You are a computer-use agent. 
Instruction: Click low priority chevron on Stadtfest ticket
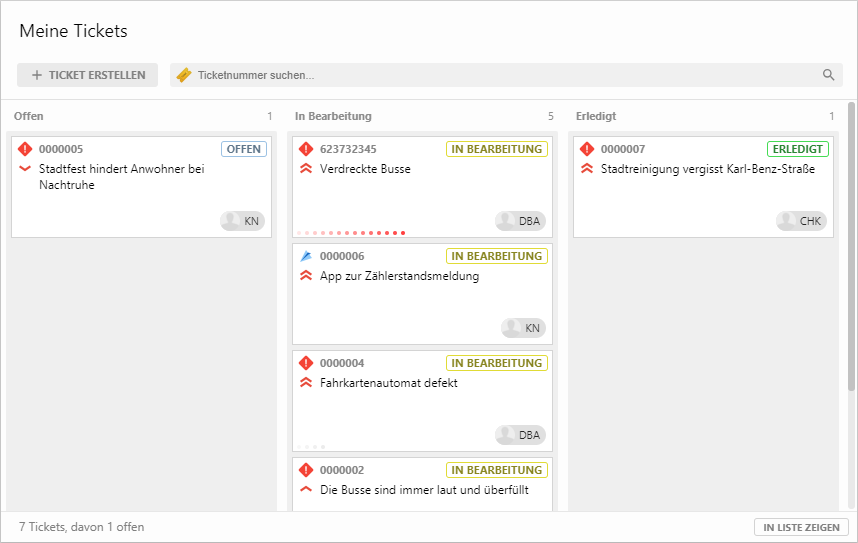click(x=26, y=169)
